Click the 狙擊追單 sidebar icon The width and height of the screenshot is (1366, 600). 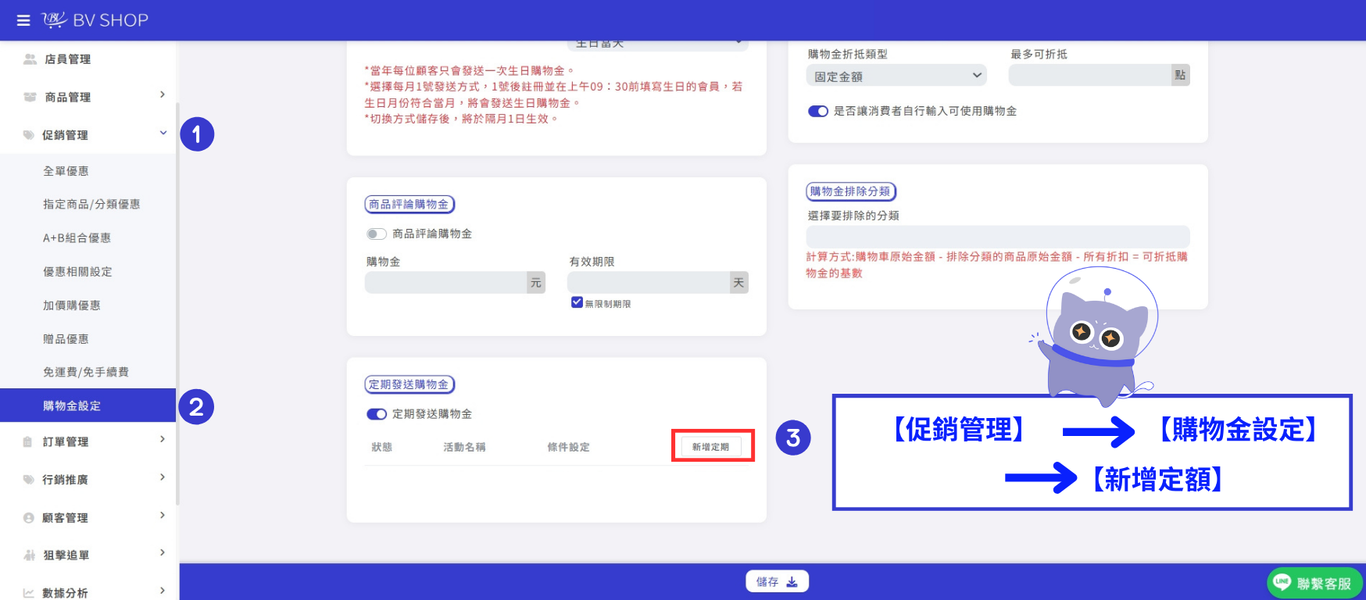tap(28, 555)
